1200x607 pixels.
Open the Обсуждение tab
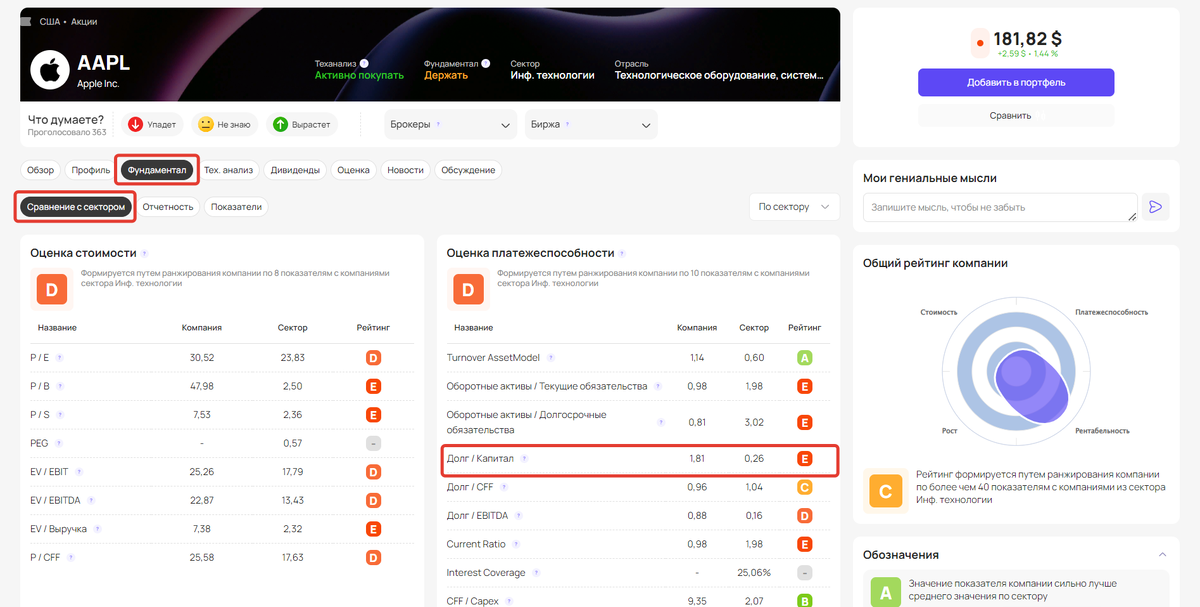[468, 170]
